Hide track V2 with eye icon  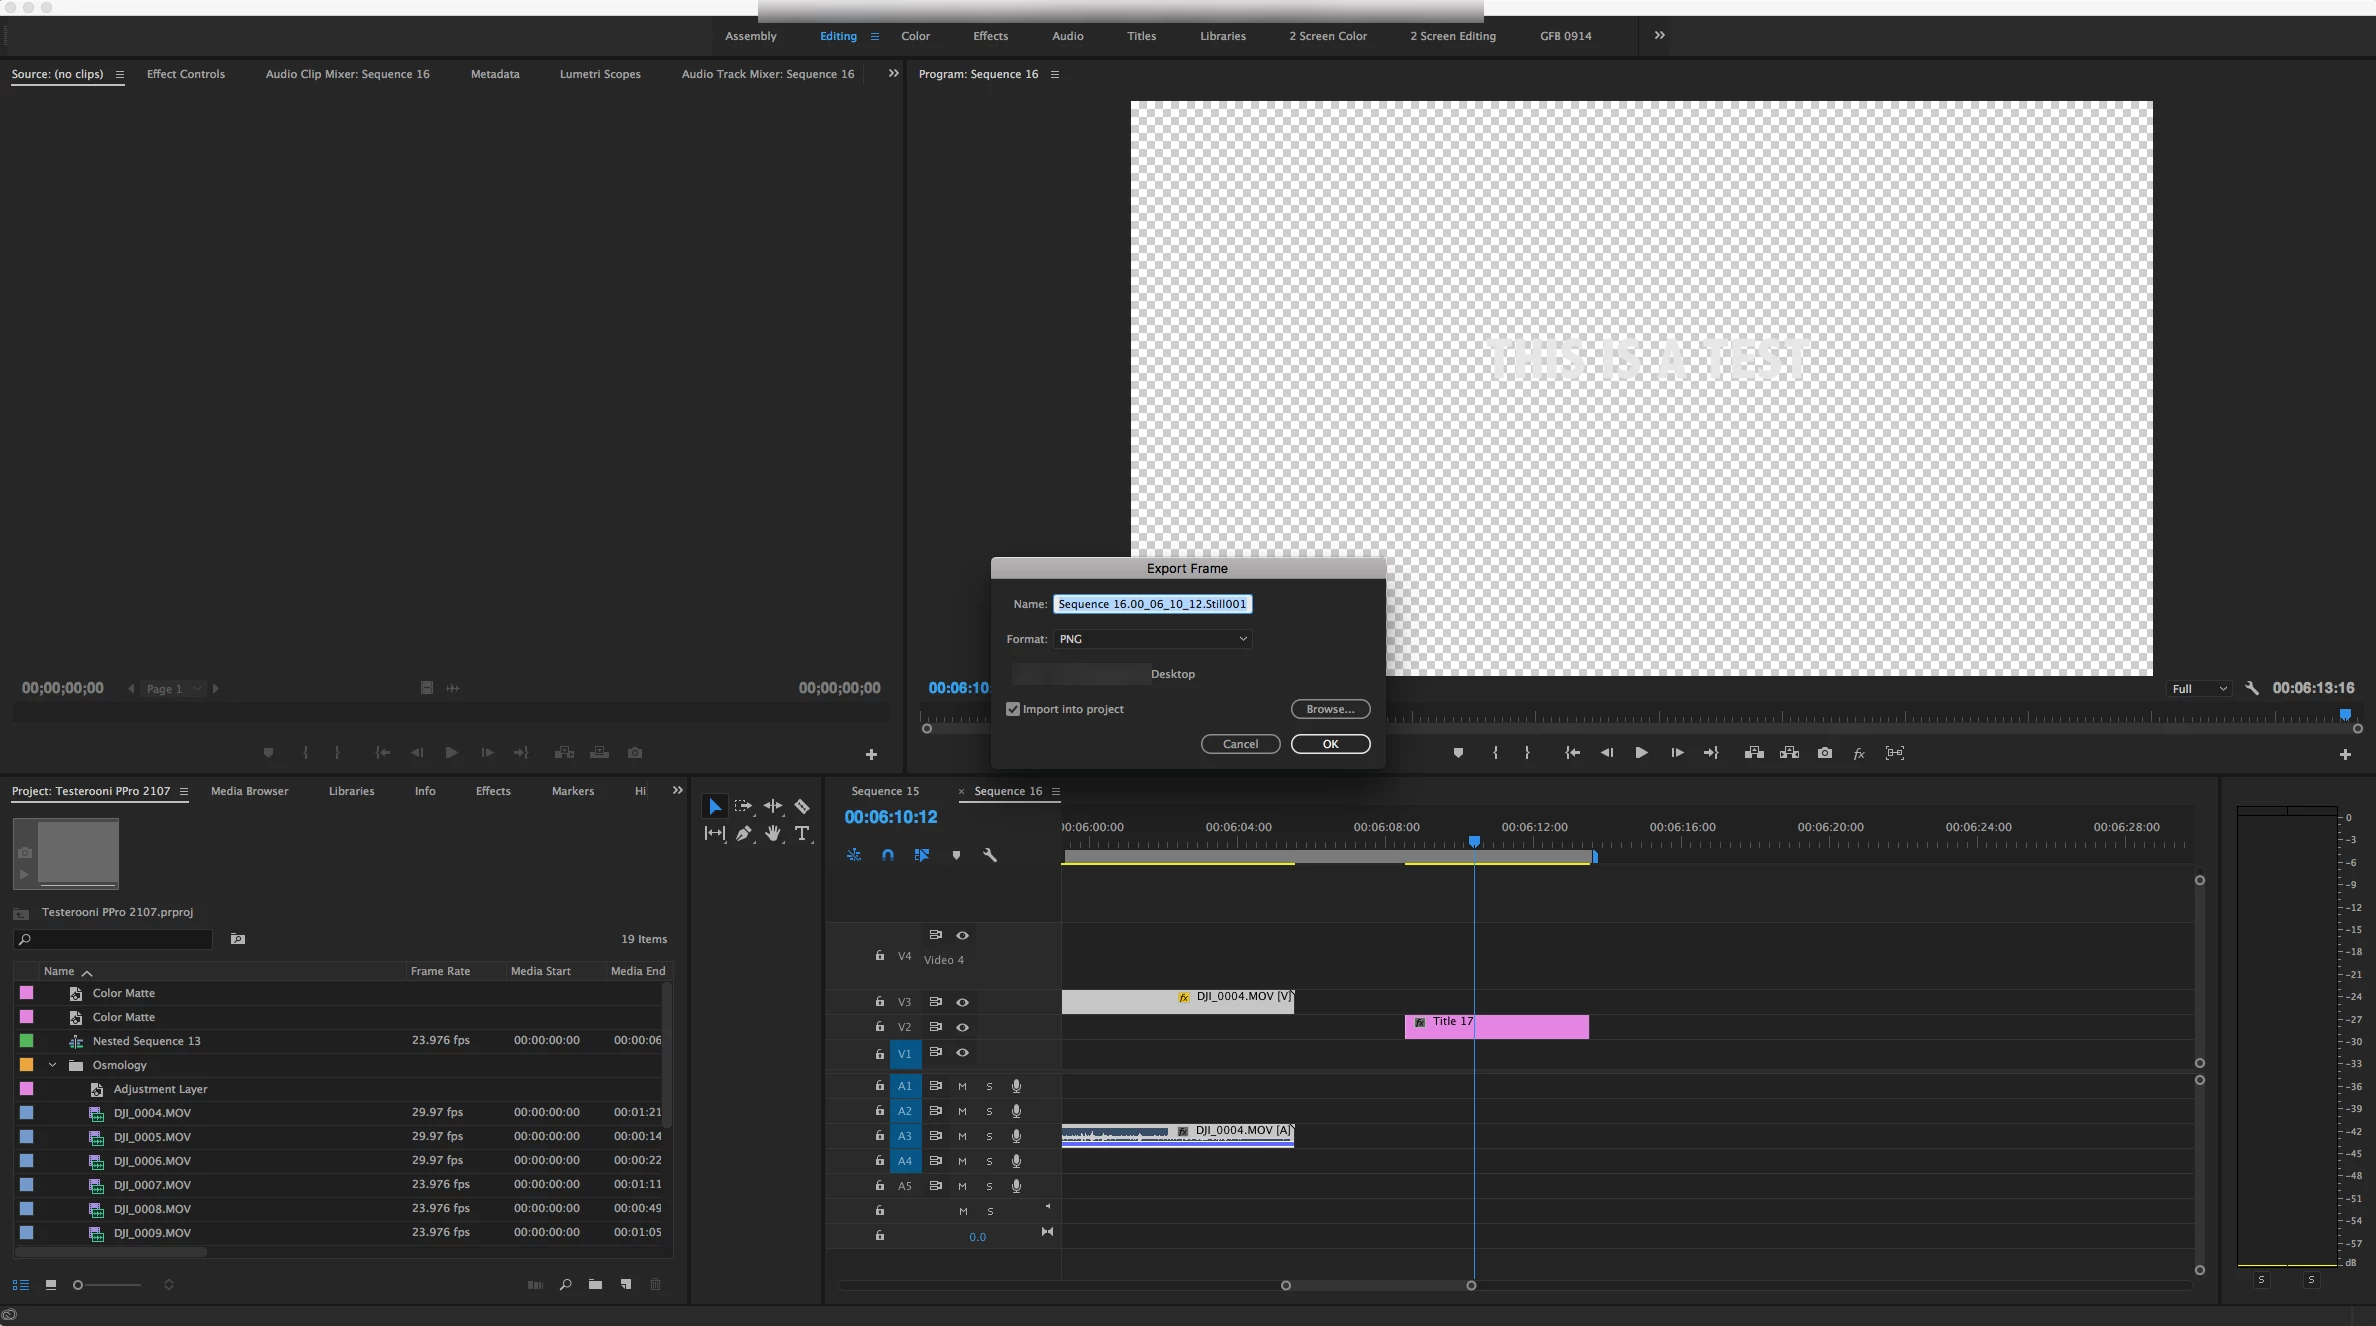coord(962,1027)
